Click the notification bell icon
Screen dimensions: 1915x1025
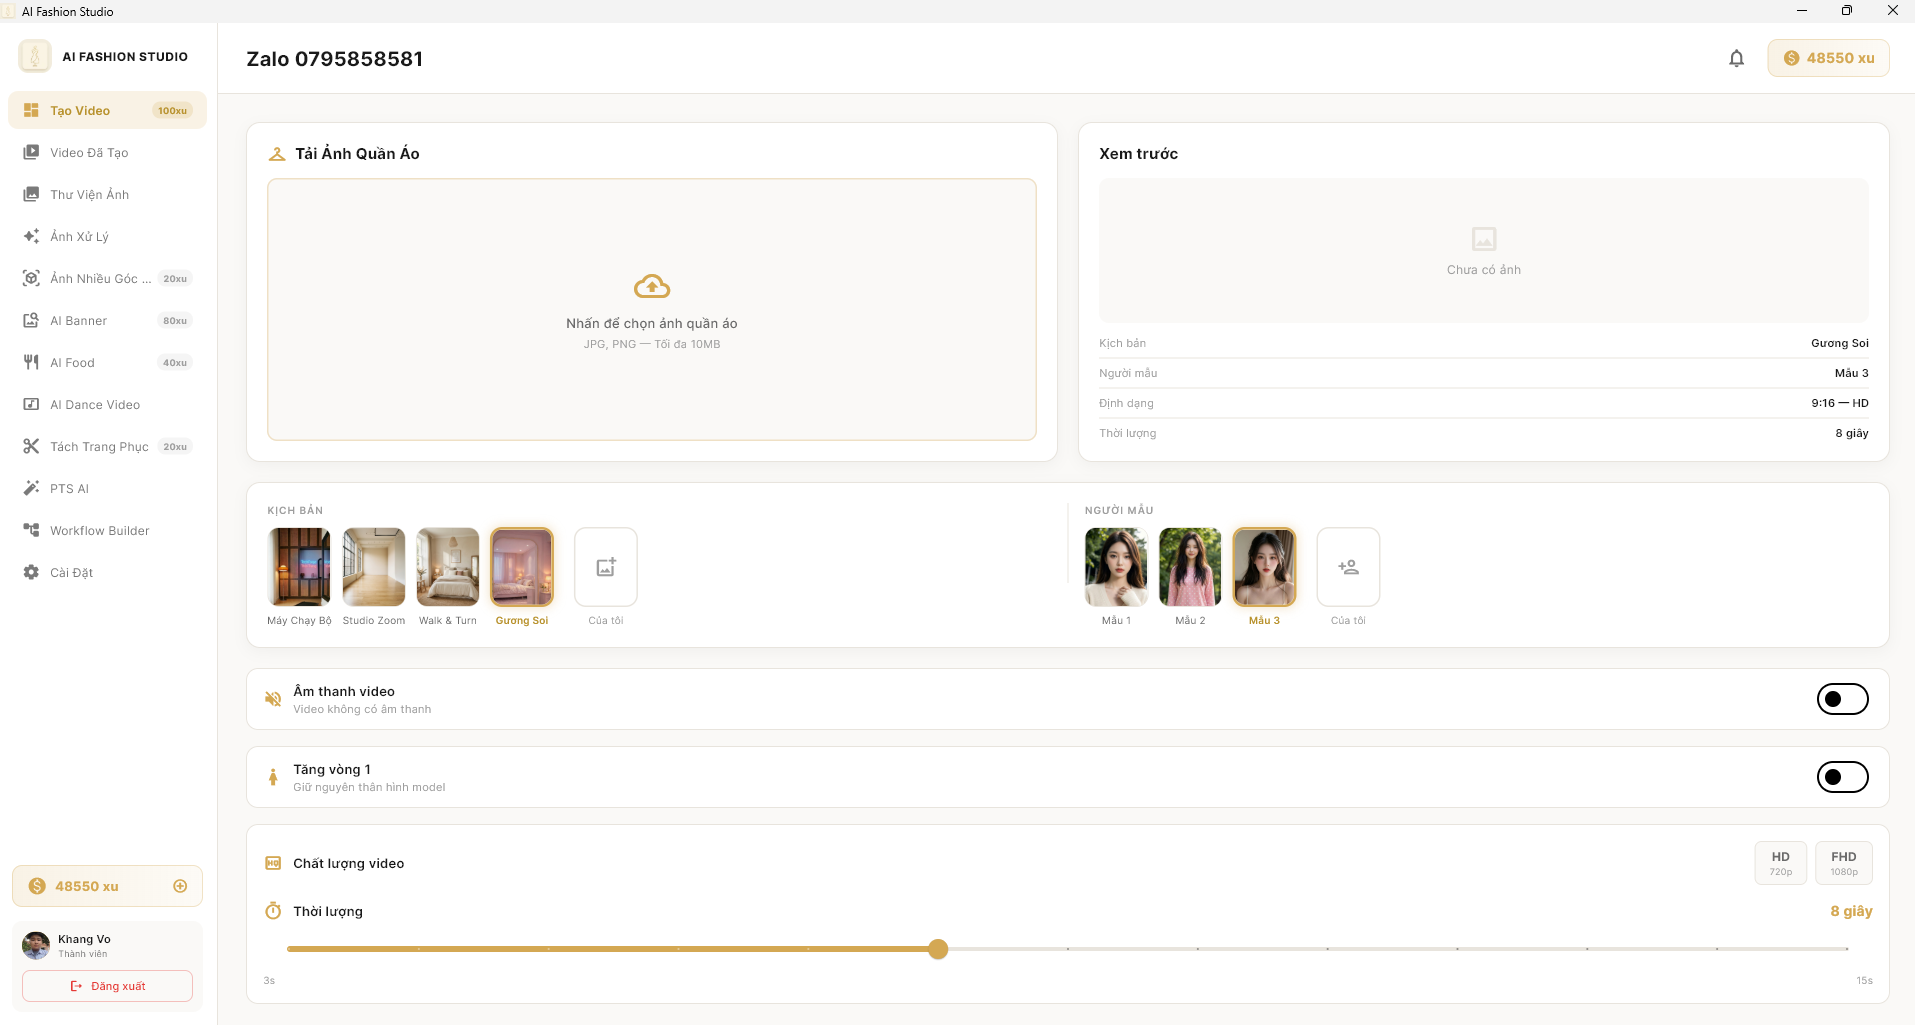point(1736,58)
